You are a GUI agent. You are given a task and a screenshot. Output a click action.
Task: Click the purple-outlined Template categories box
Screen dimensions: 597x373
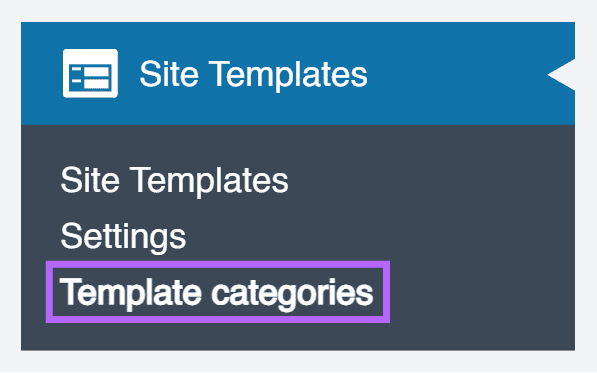tap(218, 292)
